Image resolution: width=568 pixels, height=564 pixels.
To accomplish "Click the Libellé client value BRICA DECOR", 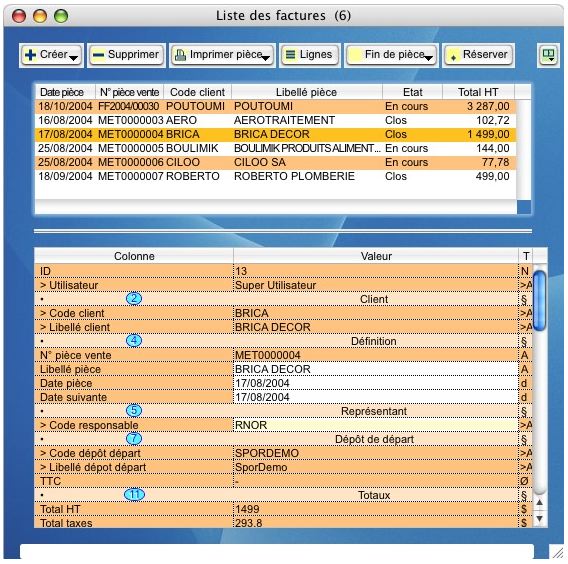I will (376, 327).
